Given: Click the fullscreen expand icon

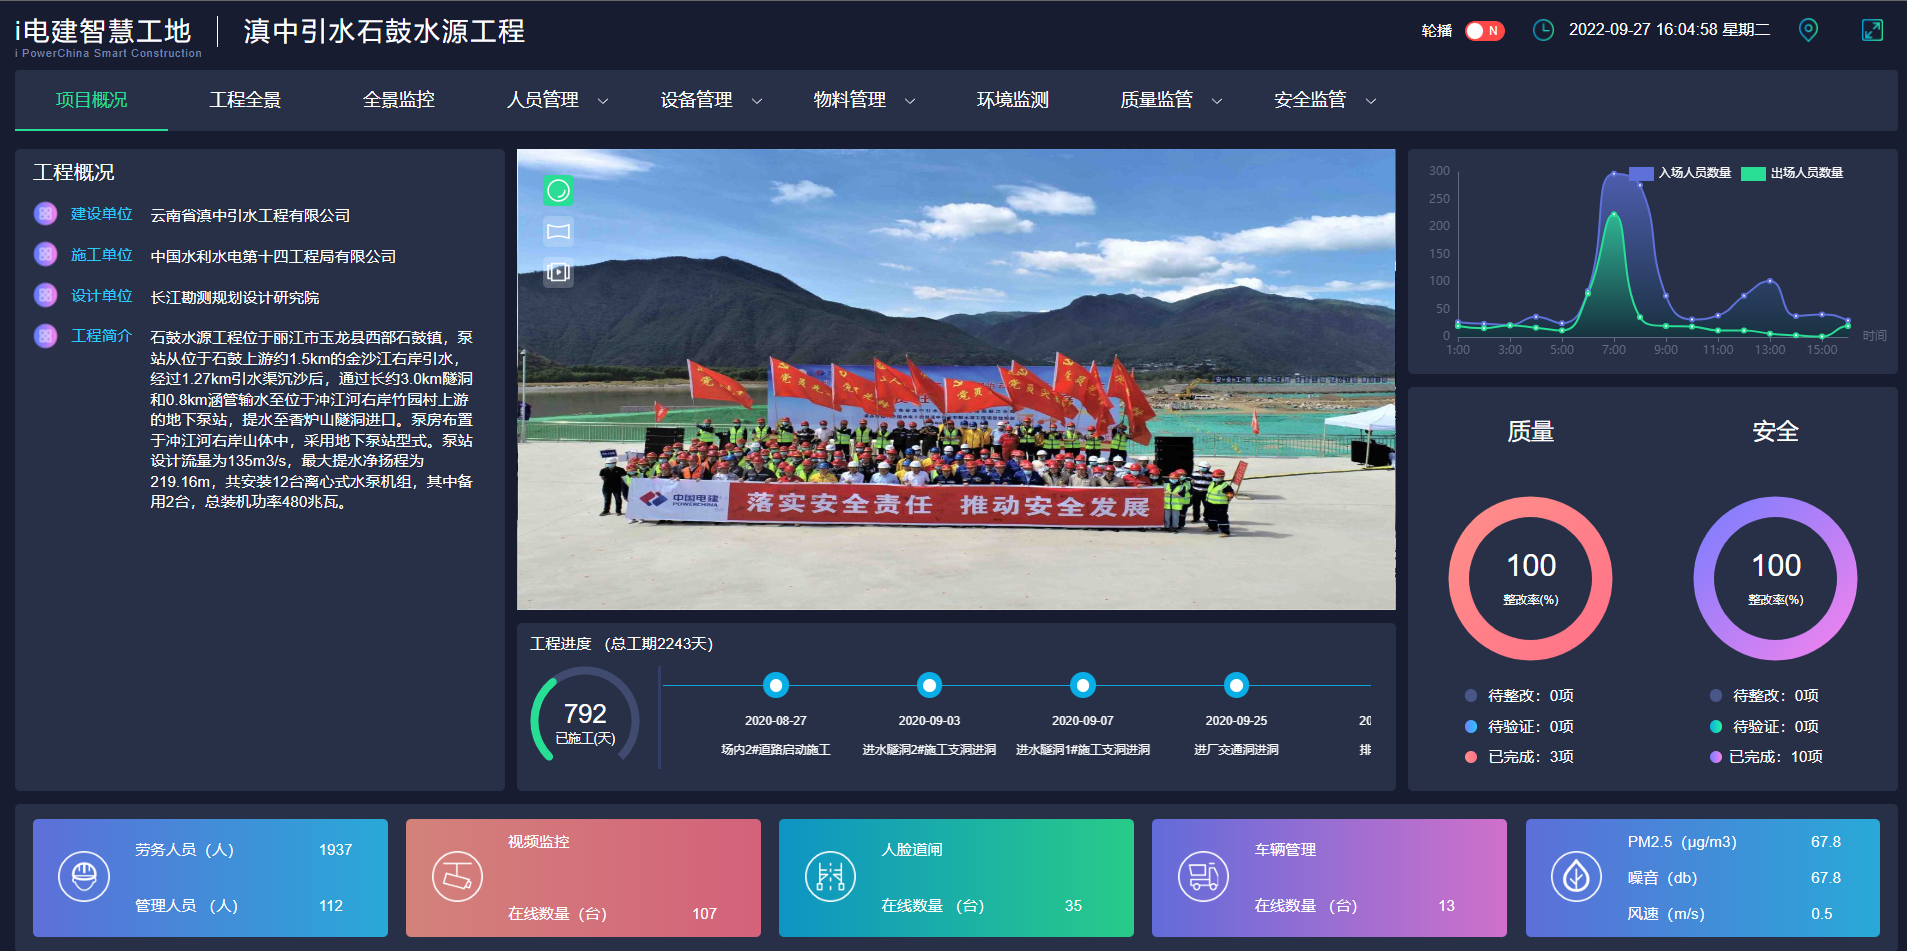Looking at the screenshot, I should 1872,30.
